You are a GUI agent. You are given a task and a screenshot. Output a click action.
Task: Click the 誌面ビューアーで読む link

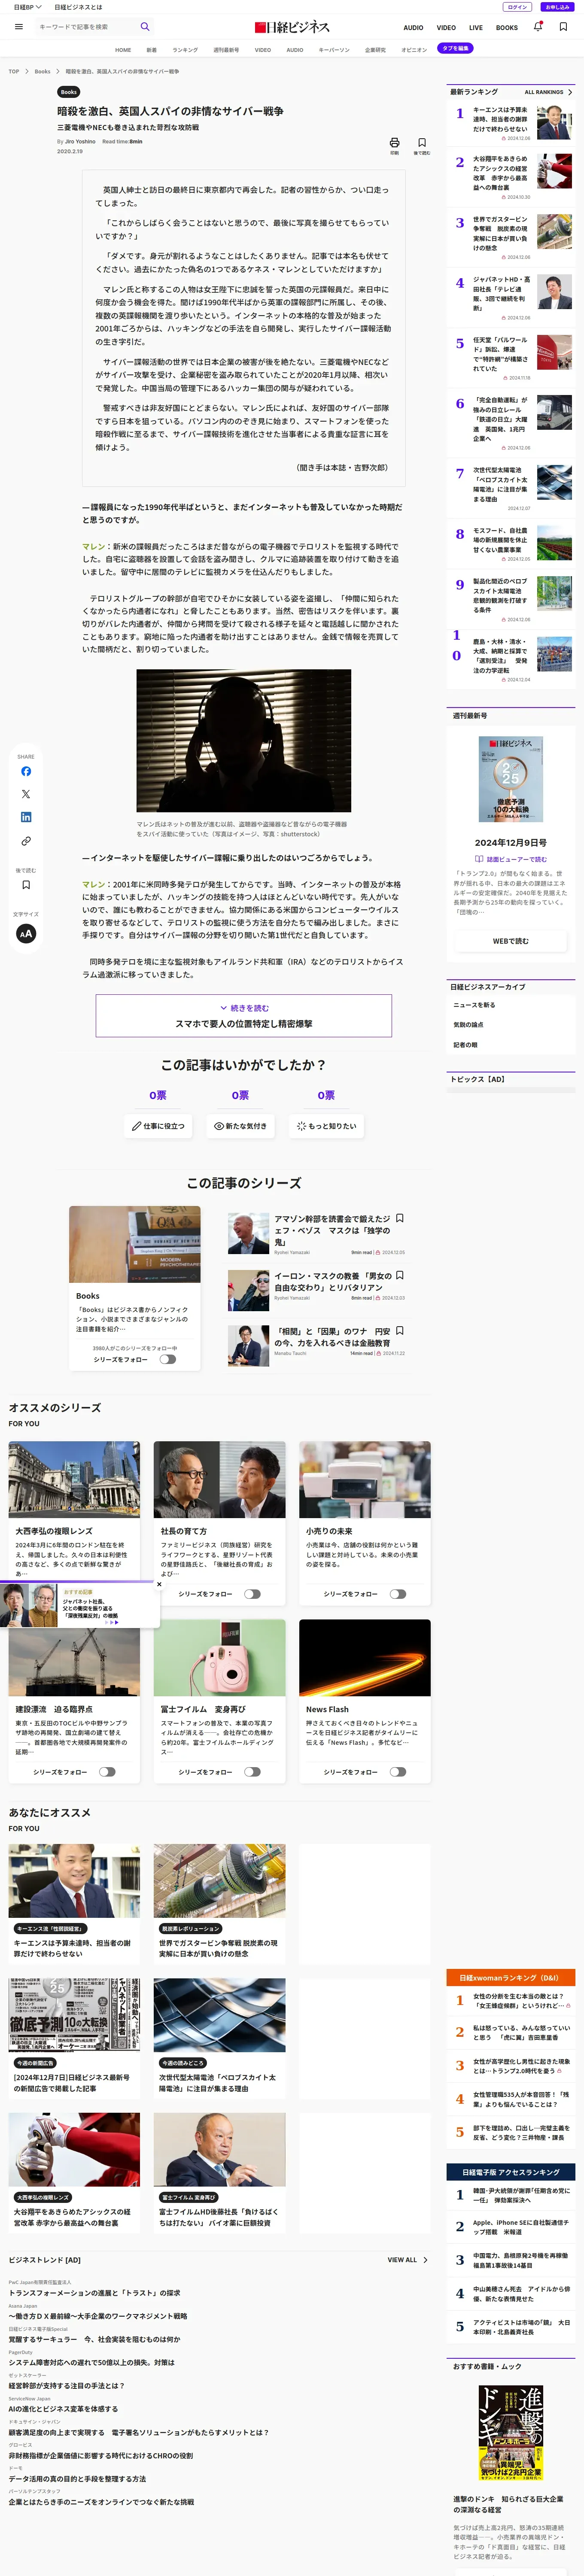point(511,859)
